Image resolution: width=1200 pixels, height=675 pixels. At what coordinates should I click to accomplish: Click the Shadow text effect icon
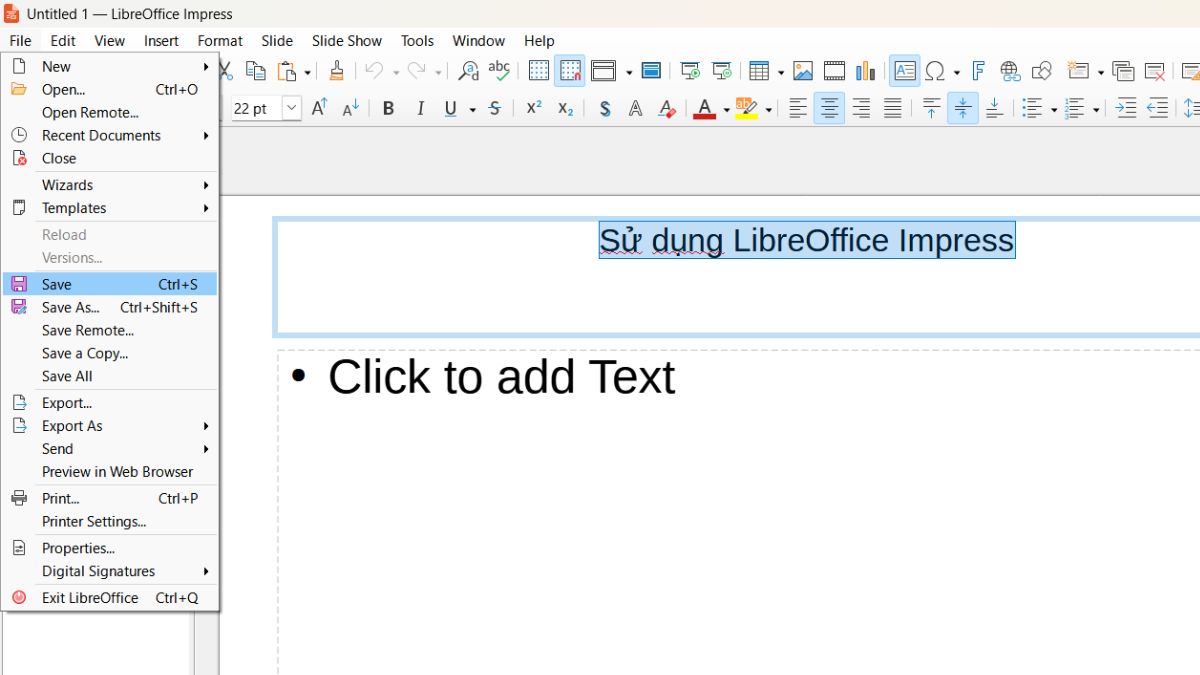coord(605,108)
